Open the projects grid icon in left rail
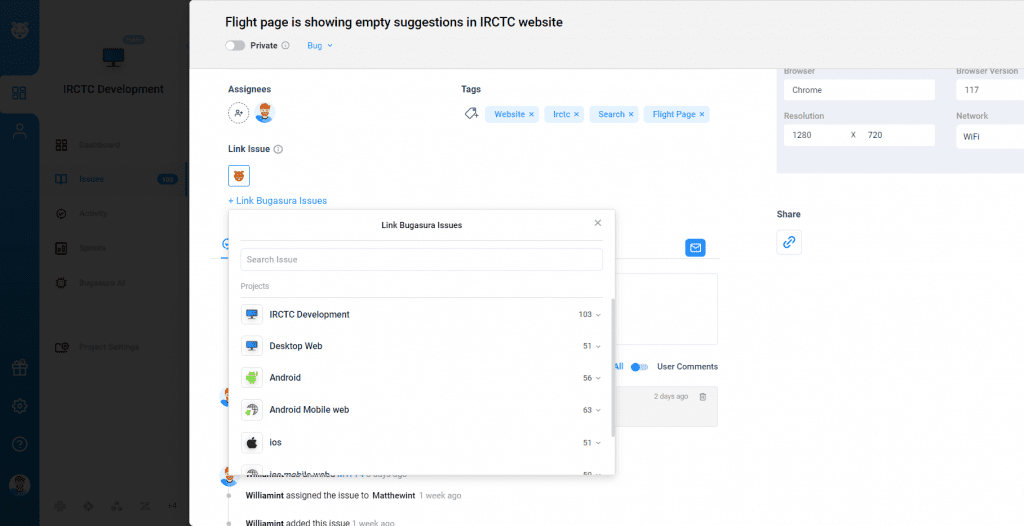 point(20,93)
